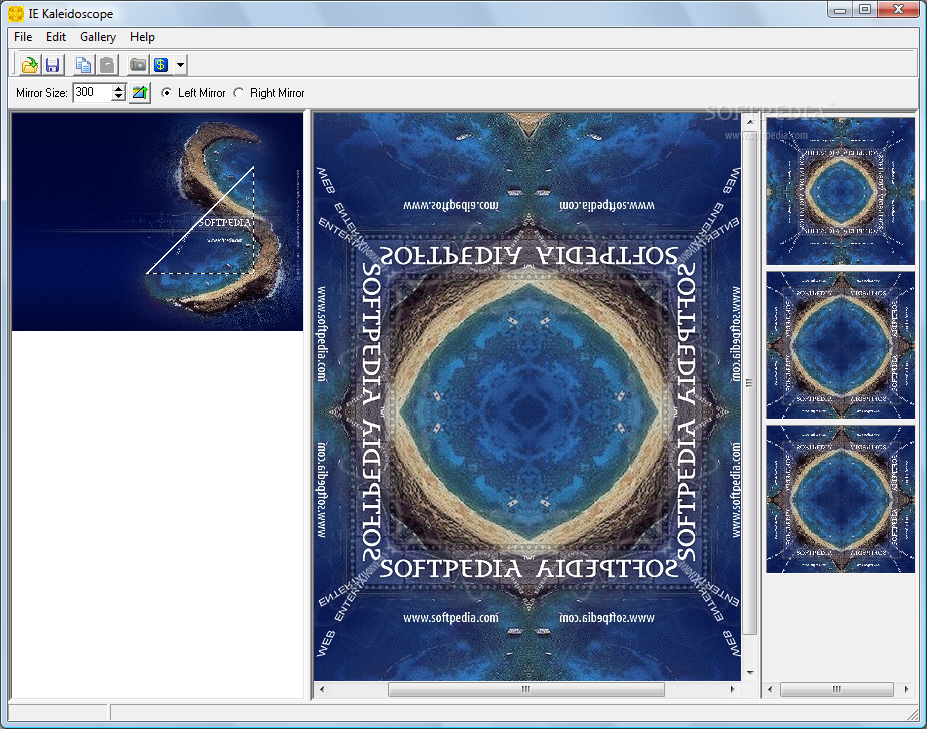Viewport: 927px width, 729px height.
Task: Increase Mirror Size with the up spinner arrow
Action: coord(119,88)
